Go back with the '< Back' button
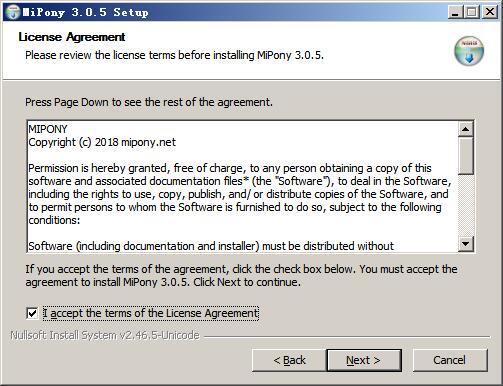Screen dimensions: 503x386 pos(289,360)
